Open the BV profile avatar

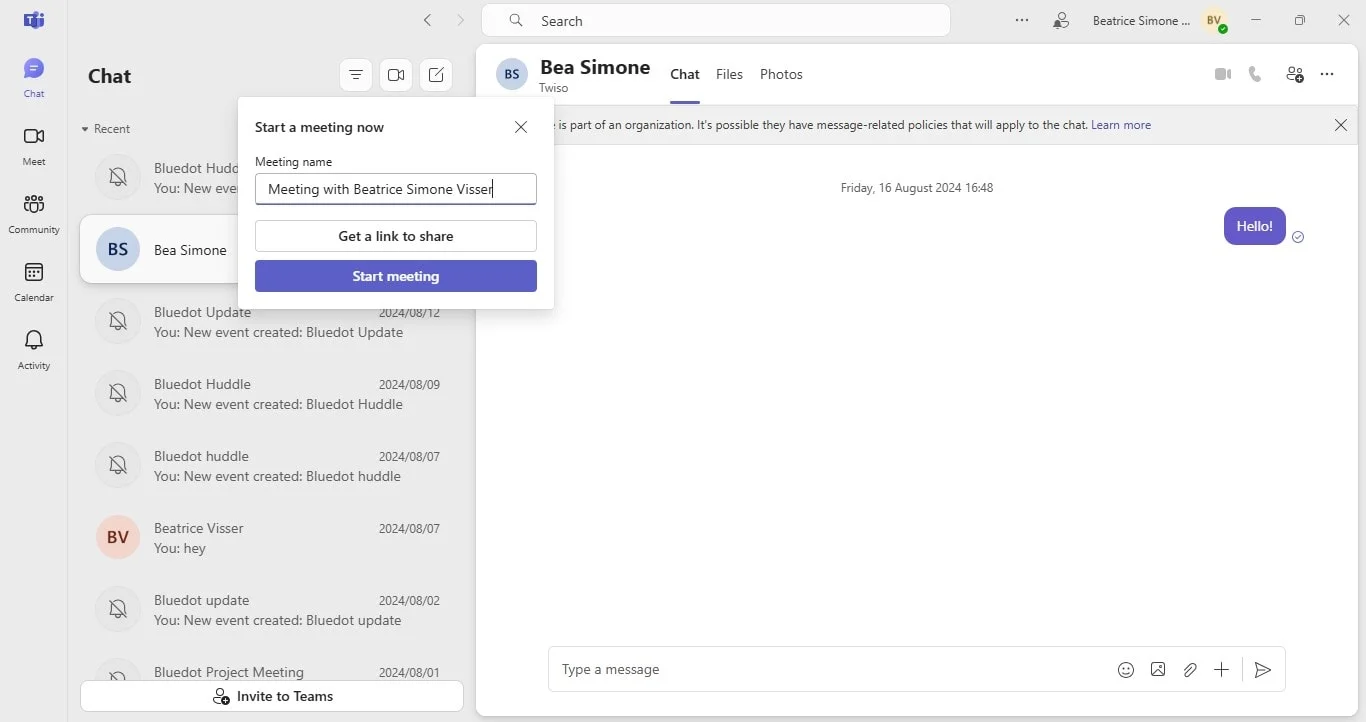coord(1214,20)
